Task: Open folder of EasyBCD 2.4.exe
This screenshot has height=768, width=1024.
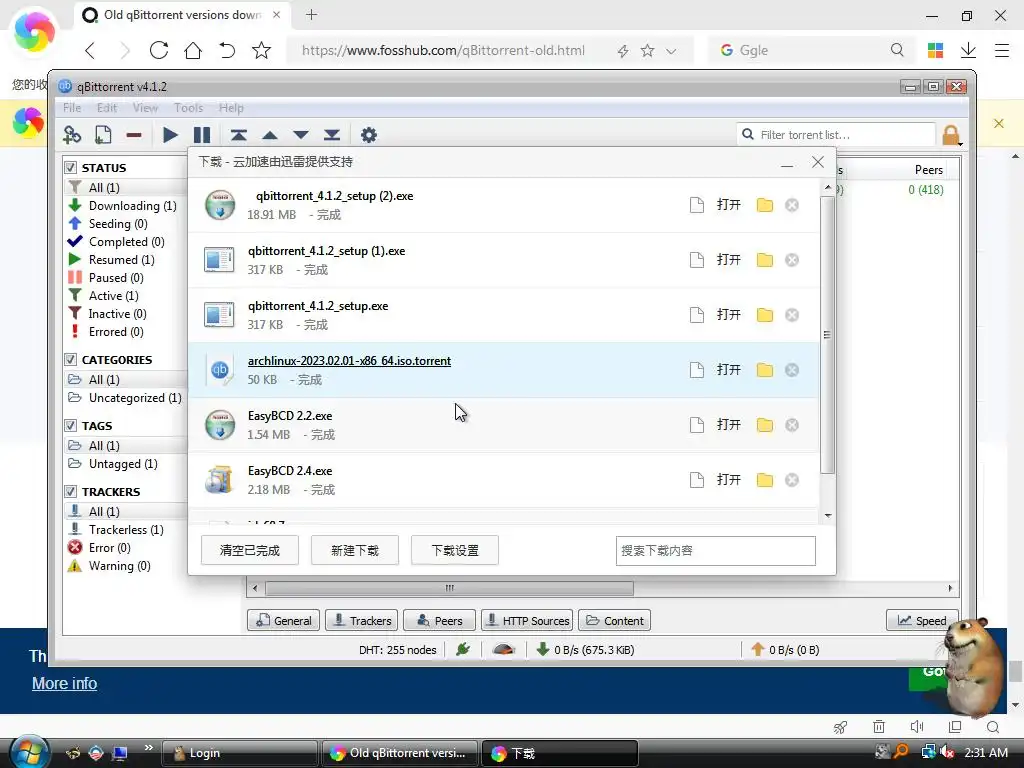Action: point(765,480)
